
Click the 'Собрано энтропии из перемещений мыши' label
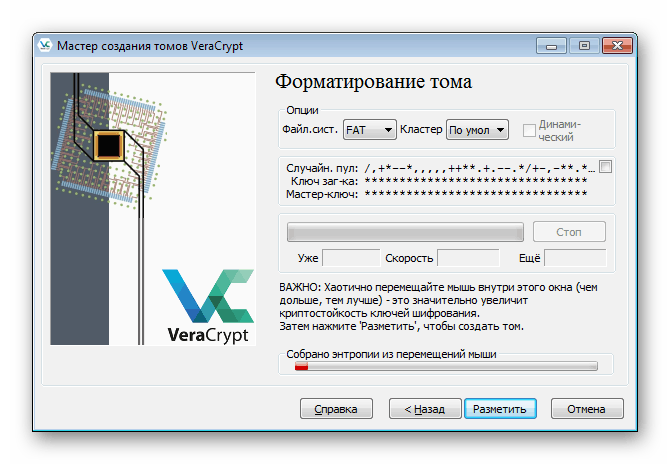pyautogui.click(x=391, y=354)
